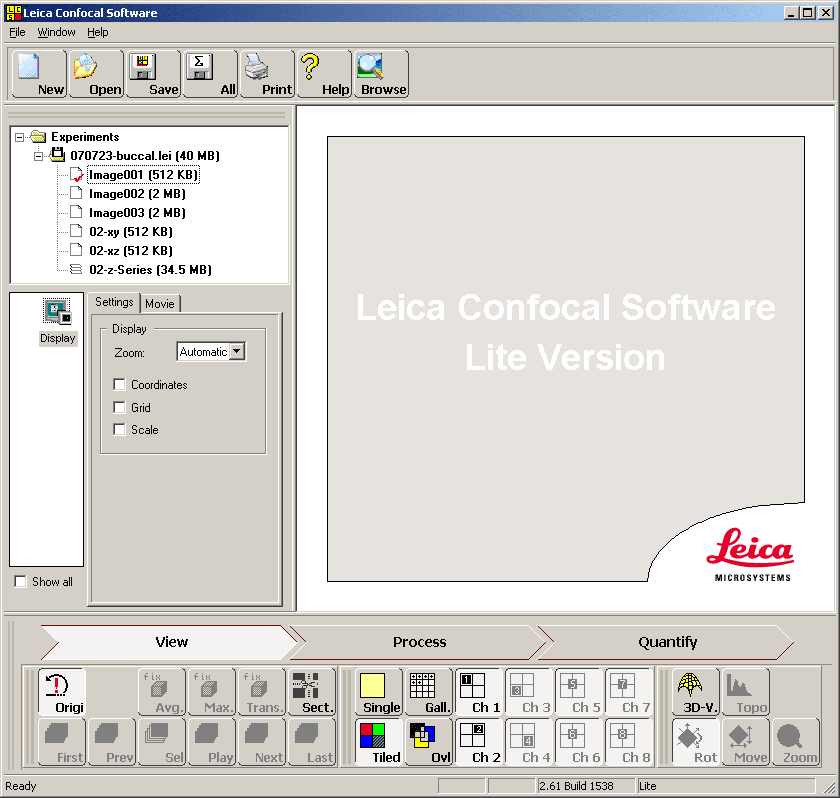Select Image001 (512 KB) in the tree

click(143, 175)
